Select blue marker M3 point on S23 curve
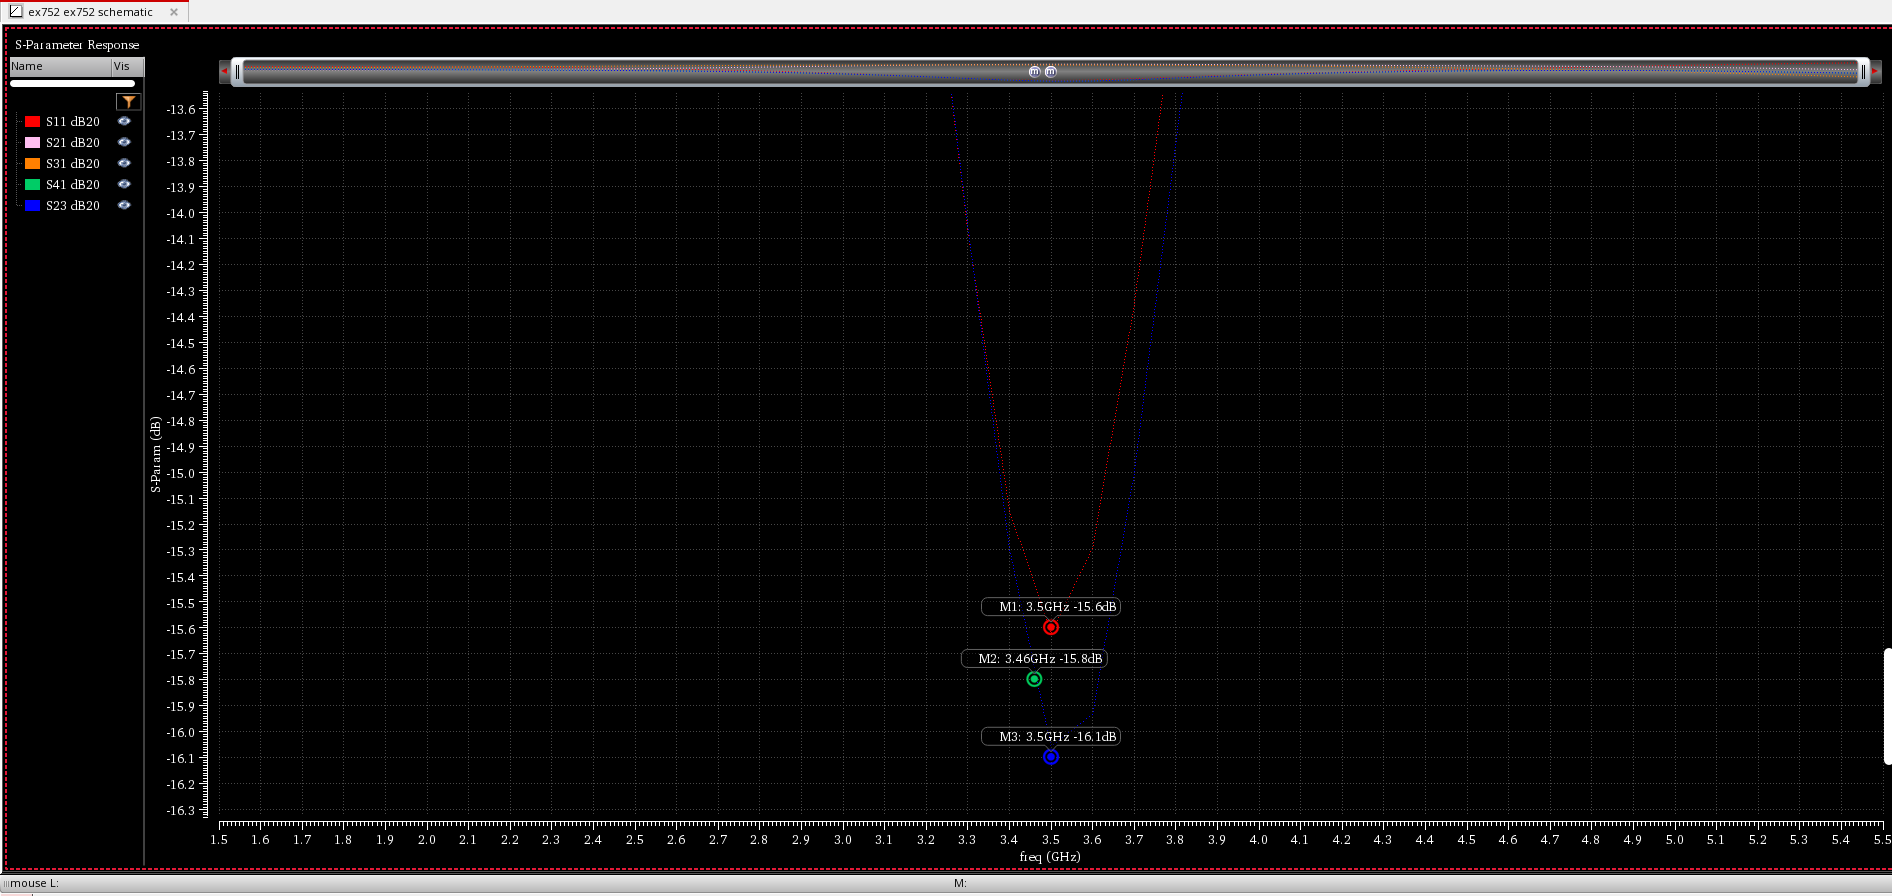The width and height of the screenshot is (1892, 896). [1050, 757]
